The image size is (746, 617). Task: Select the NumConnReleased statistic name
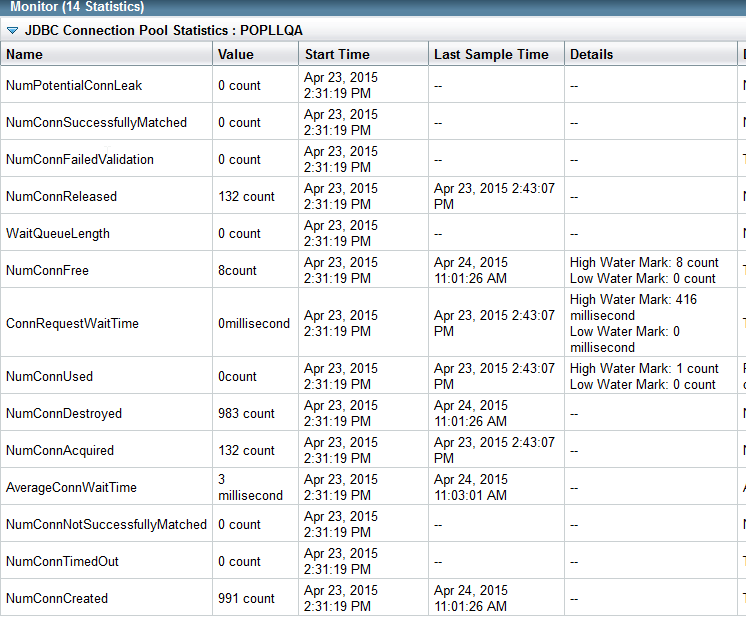tap(61, 196)
